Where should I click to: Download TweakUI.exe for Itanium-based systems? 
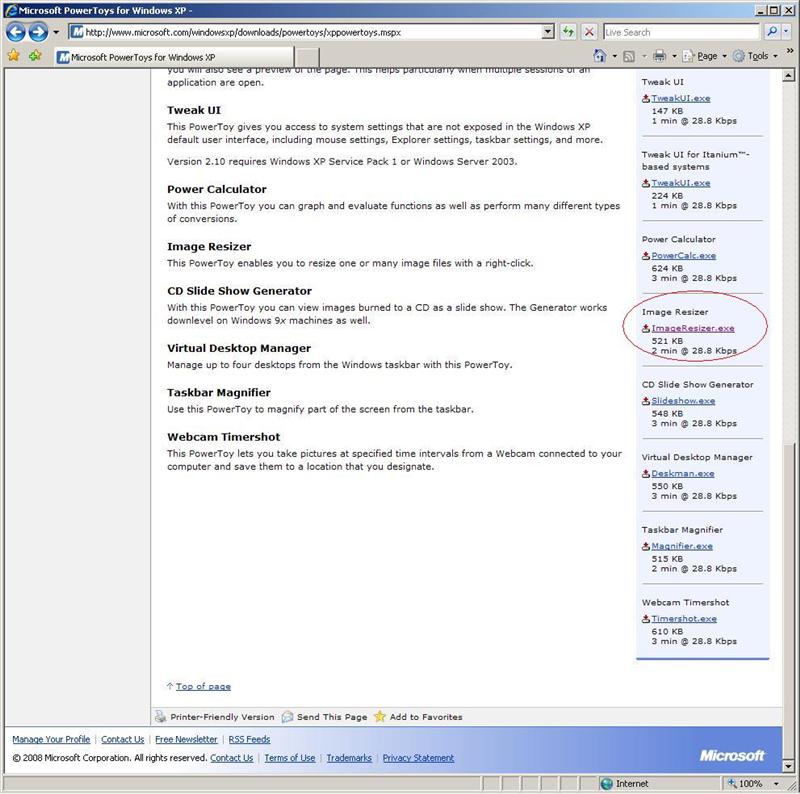point(681,183)
